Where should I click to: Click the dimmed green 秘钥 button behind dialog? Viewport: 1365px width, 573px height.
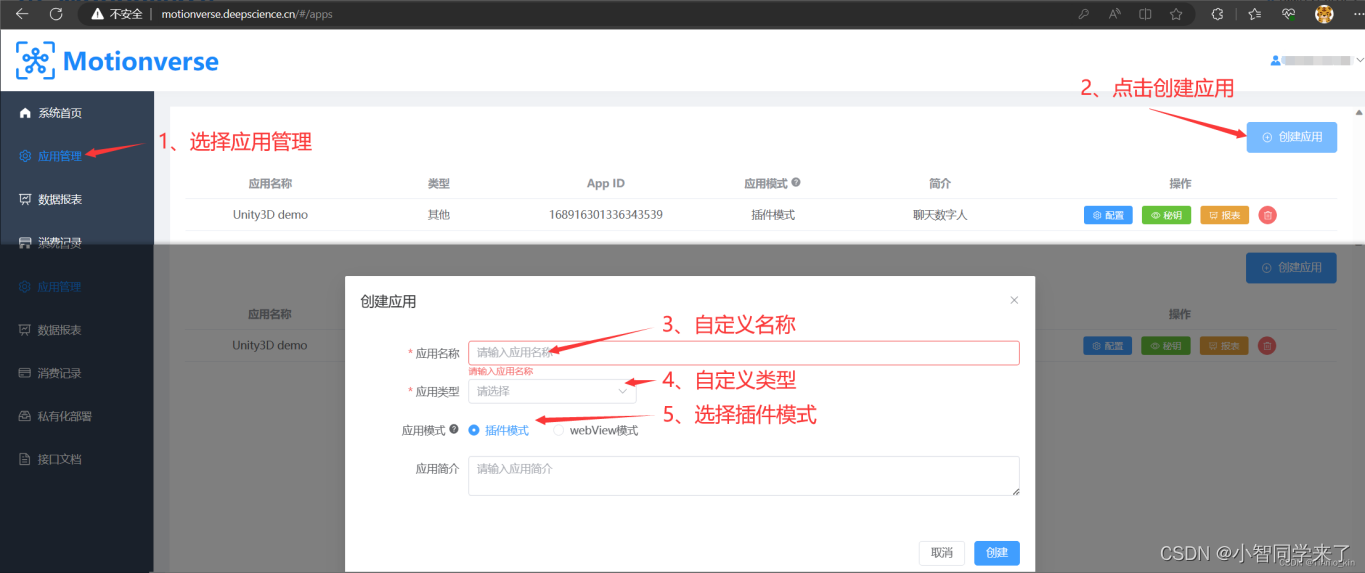(x=1166, y=346)
